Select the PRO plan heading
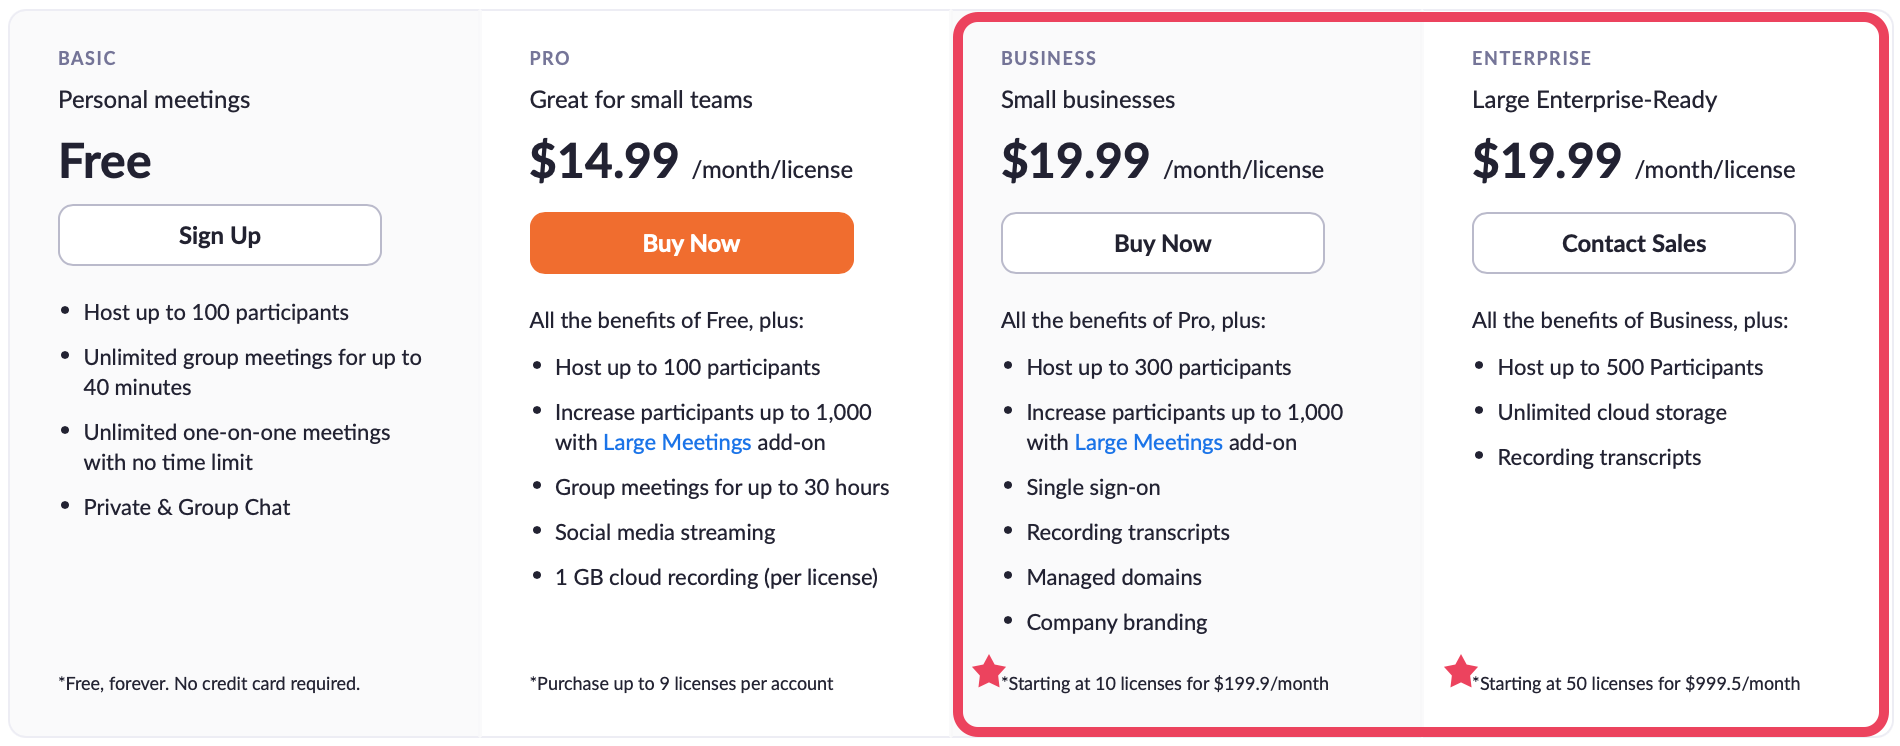 tap(550, 58)
